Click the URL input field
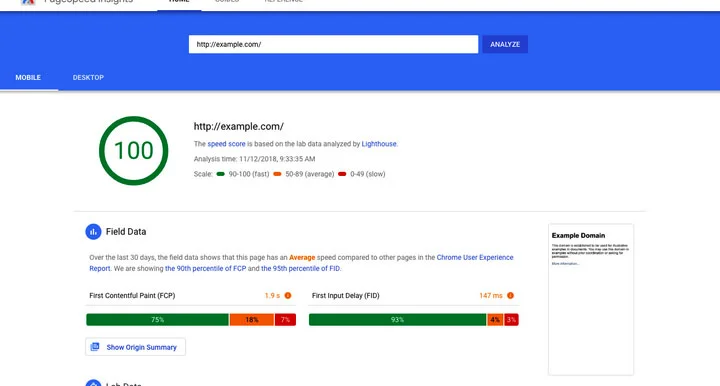This screenshot has height=386, width=720. (x=333, y=45)
